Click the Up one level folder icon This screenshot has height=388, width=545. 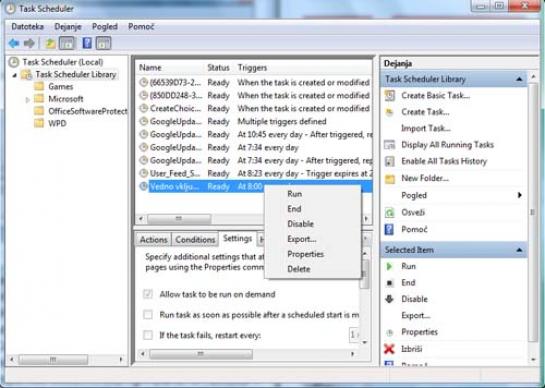pos(50,43)
